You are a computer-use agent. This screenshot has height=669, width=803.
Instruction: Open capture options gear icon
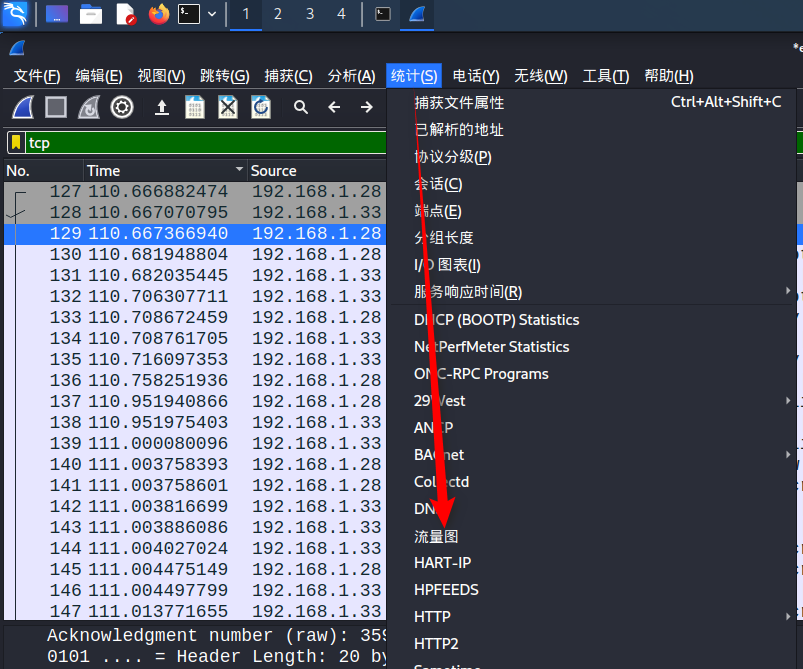pyautogui.click(x=122, y=108)
